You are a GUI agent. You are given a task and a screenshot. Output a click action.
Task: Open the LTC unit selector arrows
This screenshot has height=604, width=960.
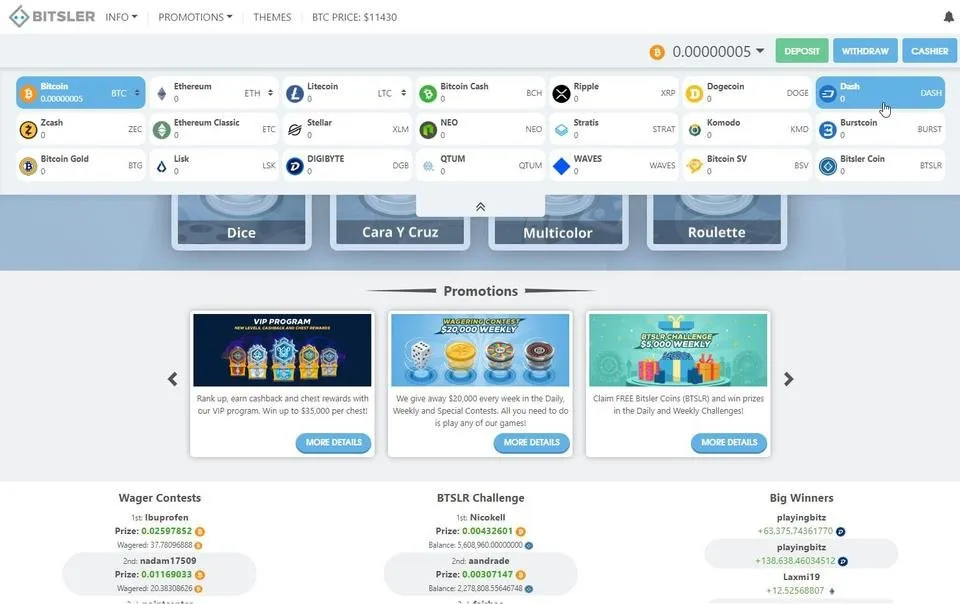(x=403, y=93)
